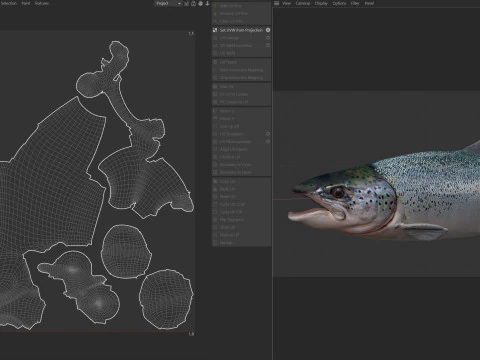Viewport: 480px width, 360px height.
Task: Select Remove UV Pins entry
Action: pos(242,13)
